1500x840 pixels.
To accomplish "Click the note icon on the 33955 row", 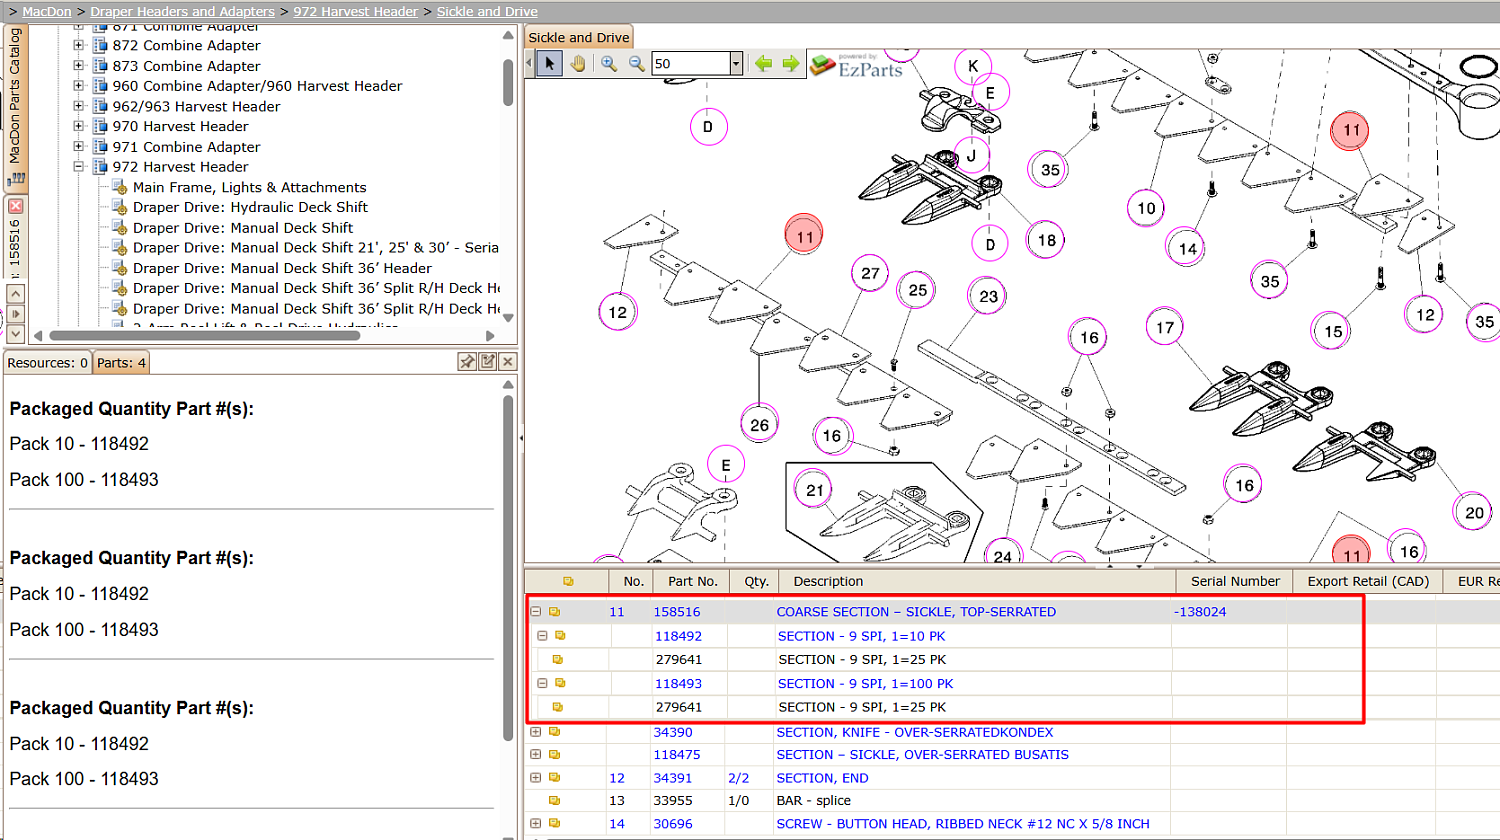I will (x=555, y=801).
